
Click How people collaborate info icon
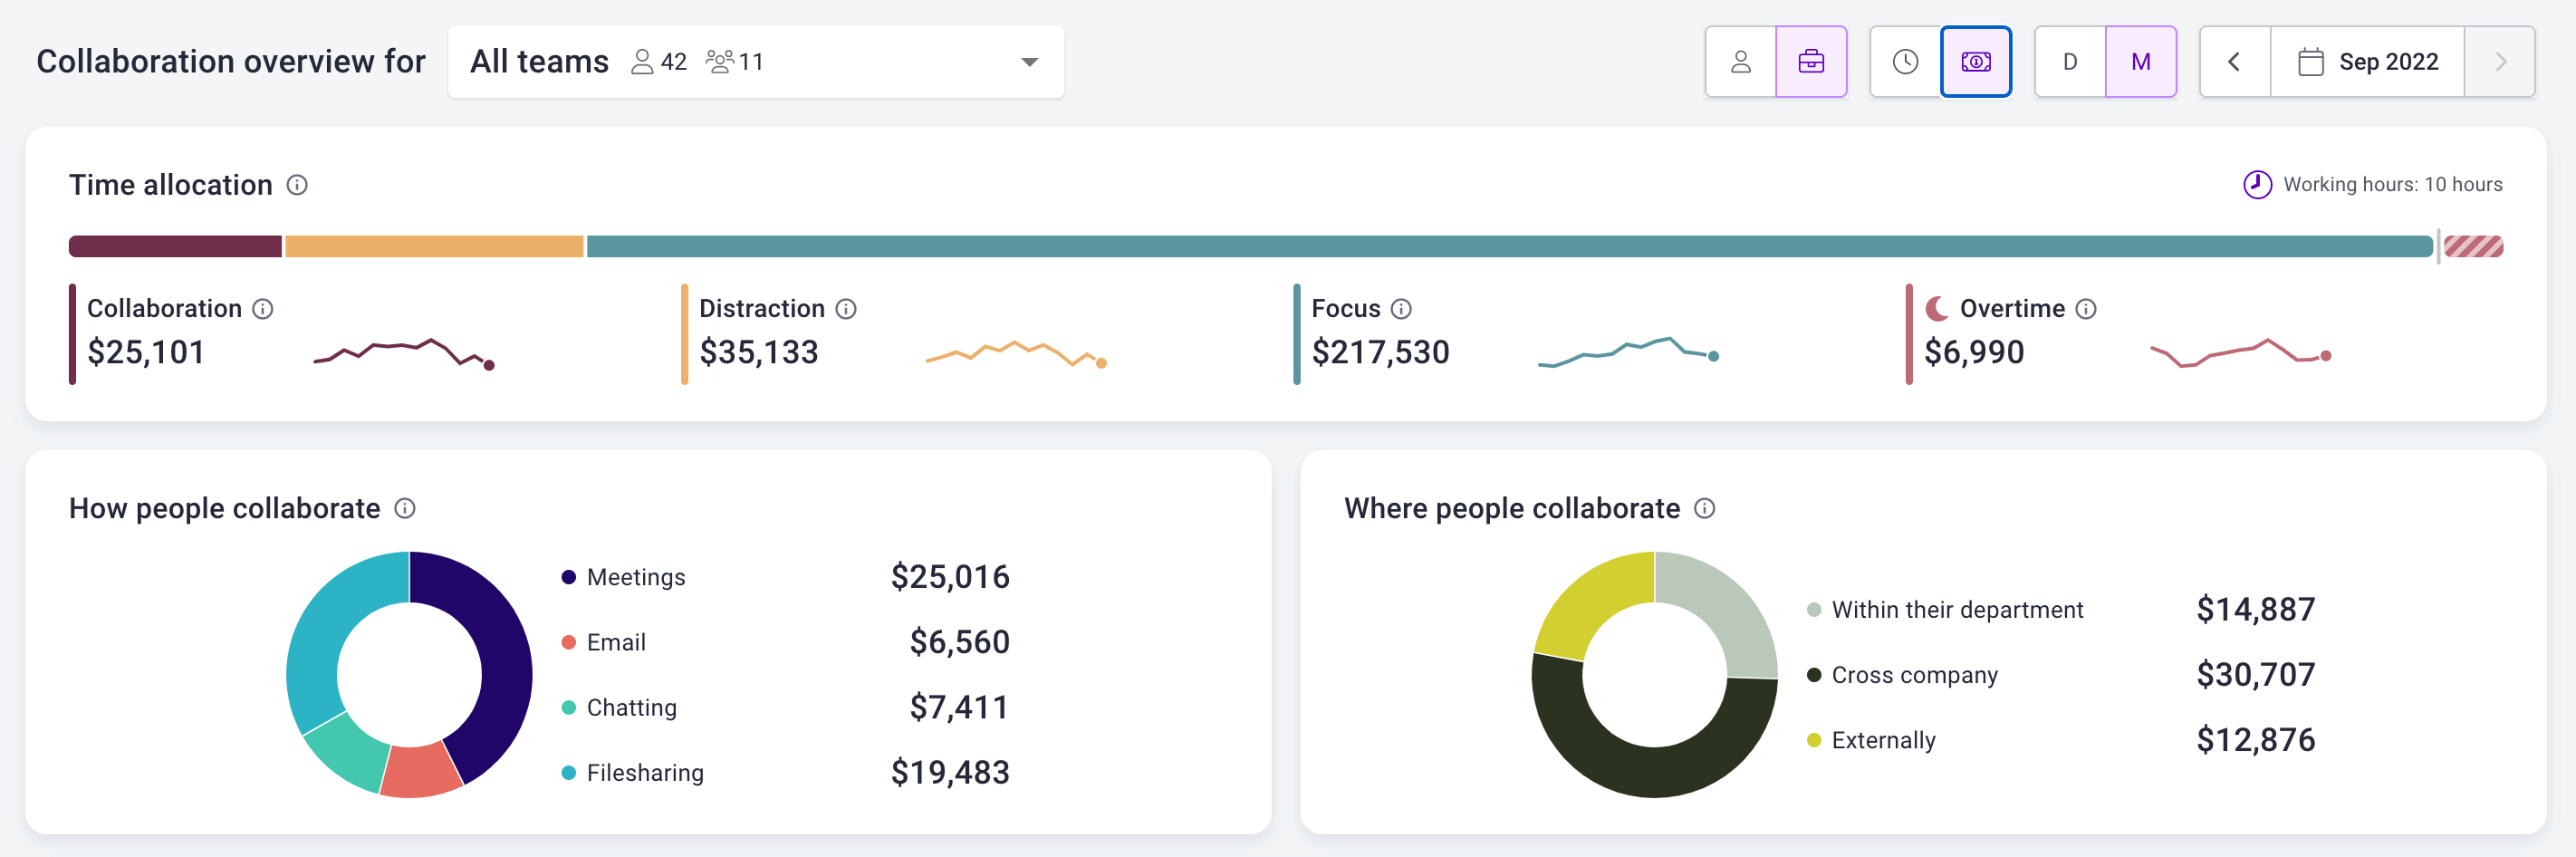tap(405, 509)
